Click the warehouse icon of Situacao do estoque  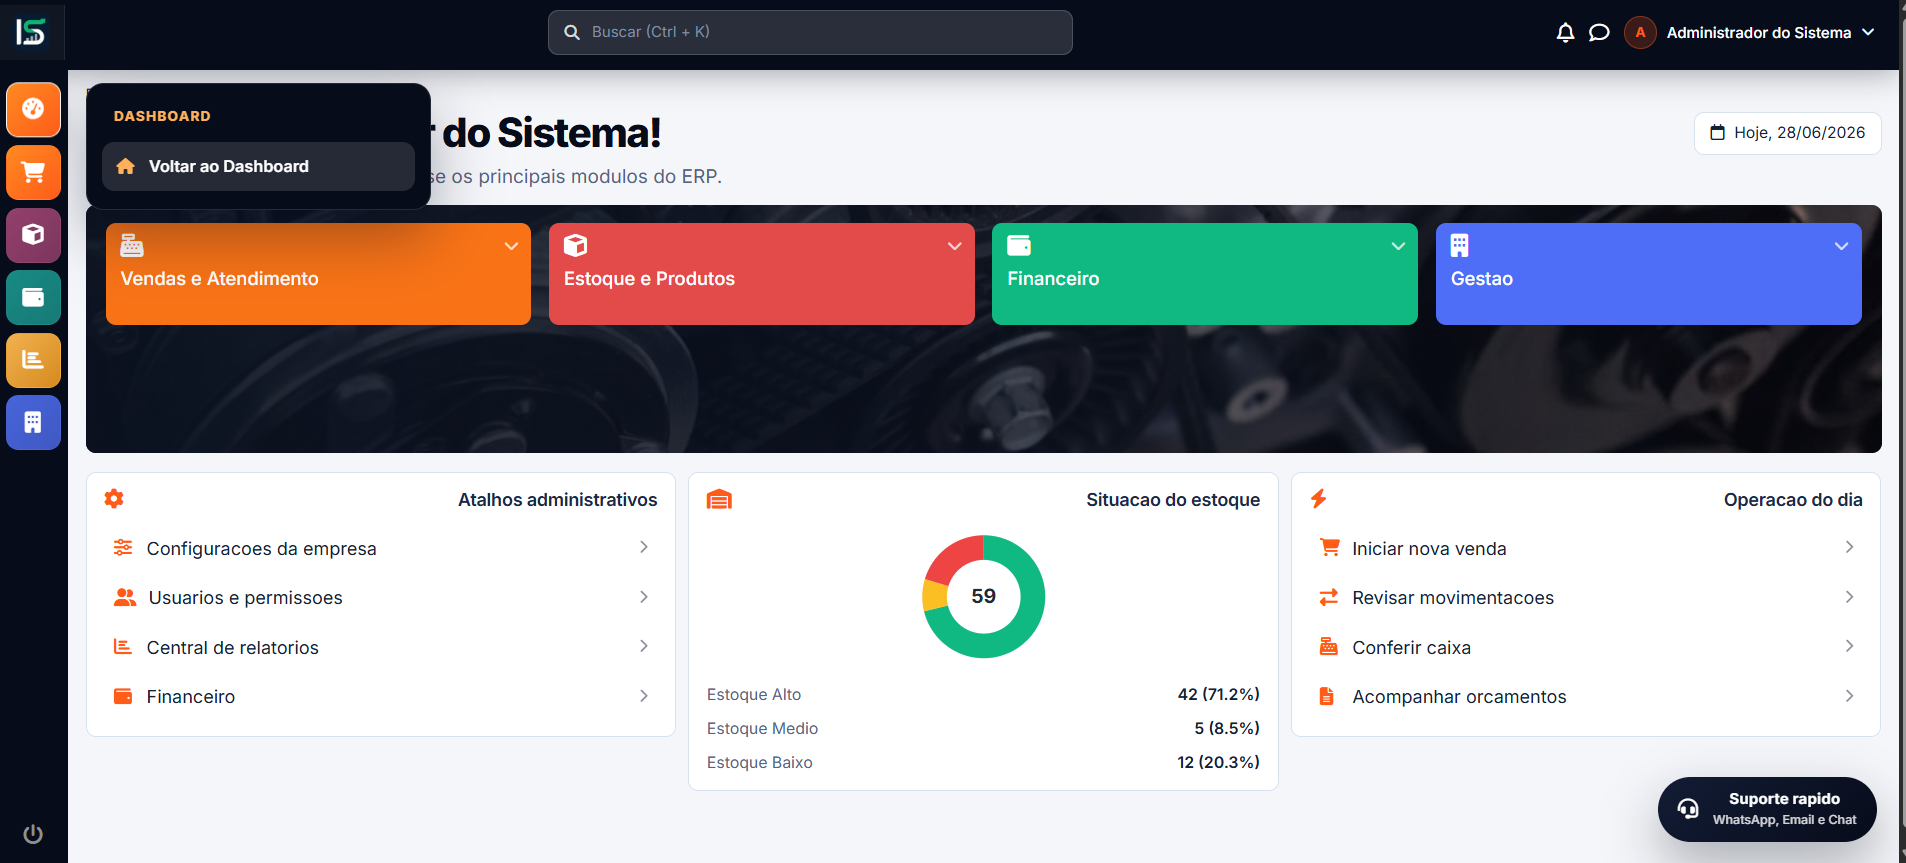coord(719,499)
